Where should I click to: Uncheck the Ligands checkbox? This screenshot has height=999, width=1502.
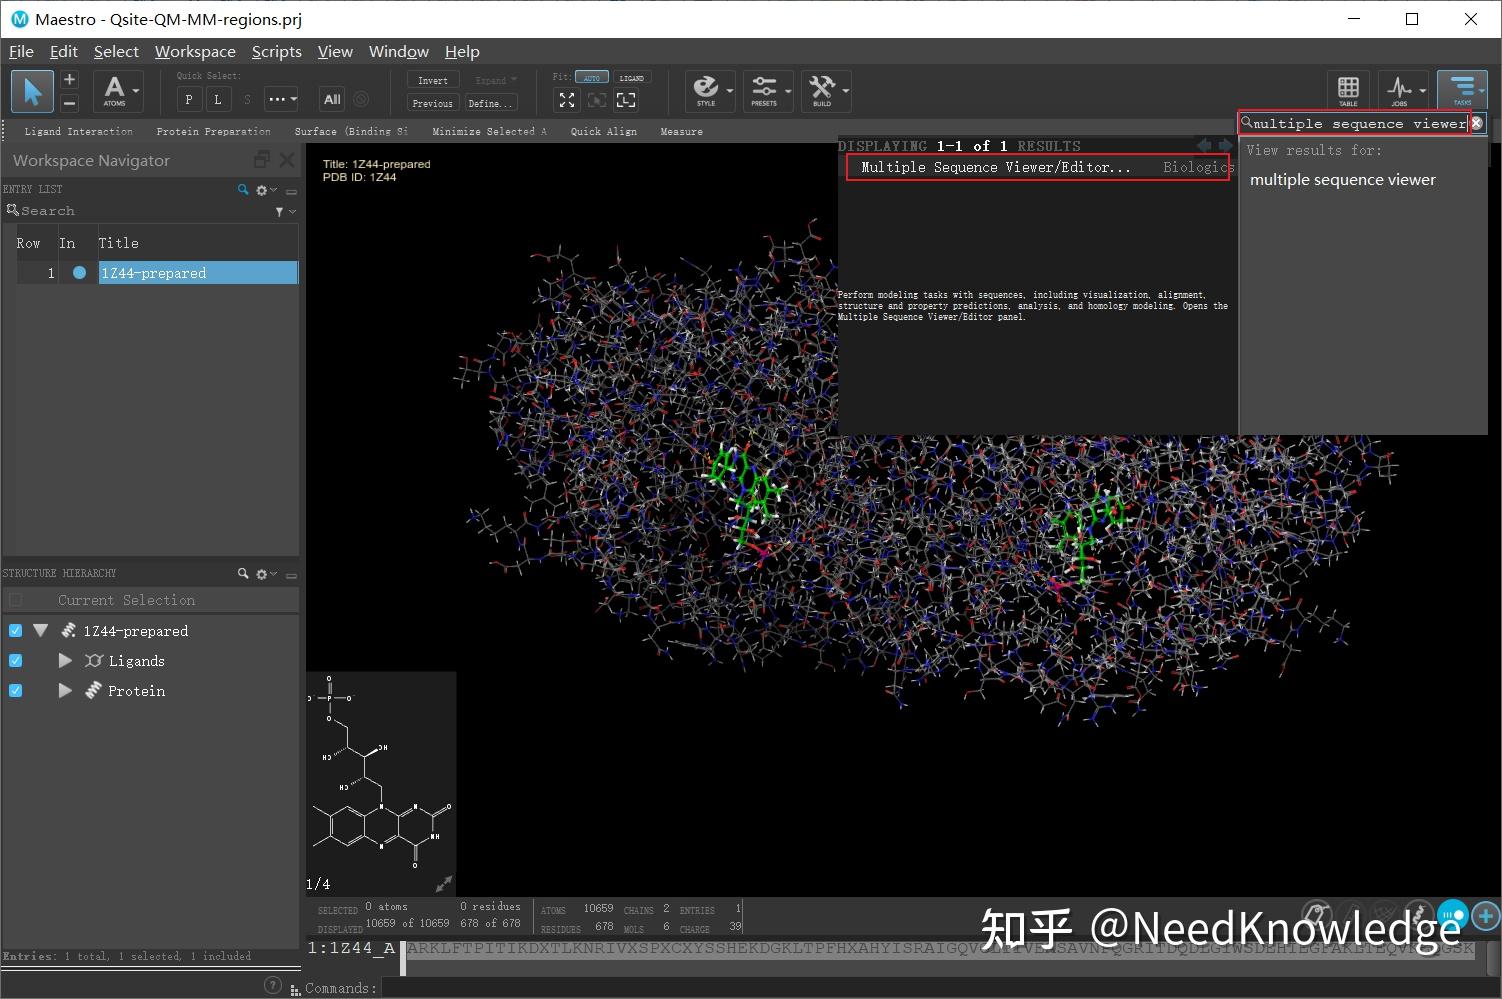14,660
